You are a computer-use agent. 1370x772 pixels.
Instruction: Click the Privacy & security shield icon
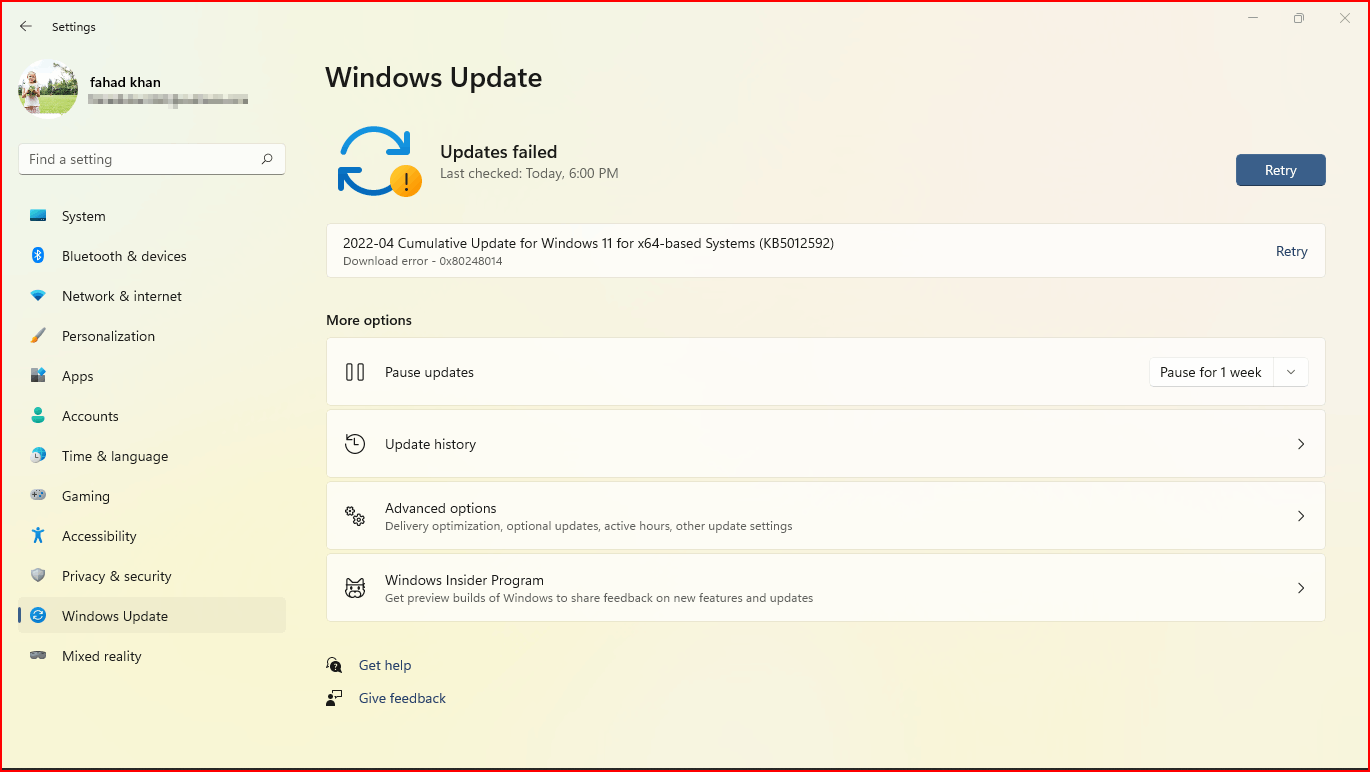click(x=40, y=576)
